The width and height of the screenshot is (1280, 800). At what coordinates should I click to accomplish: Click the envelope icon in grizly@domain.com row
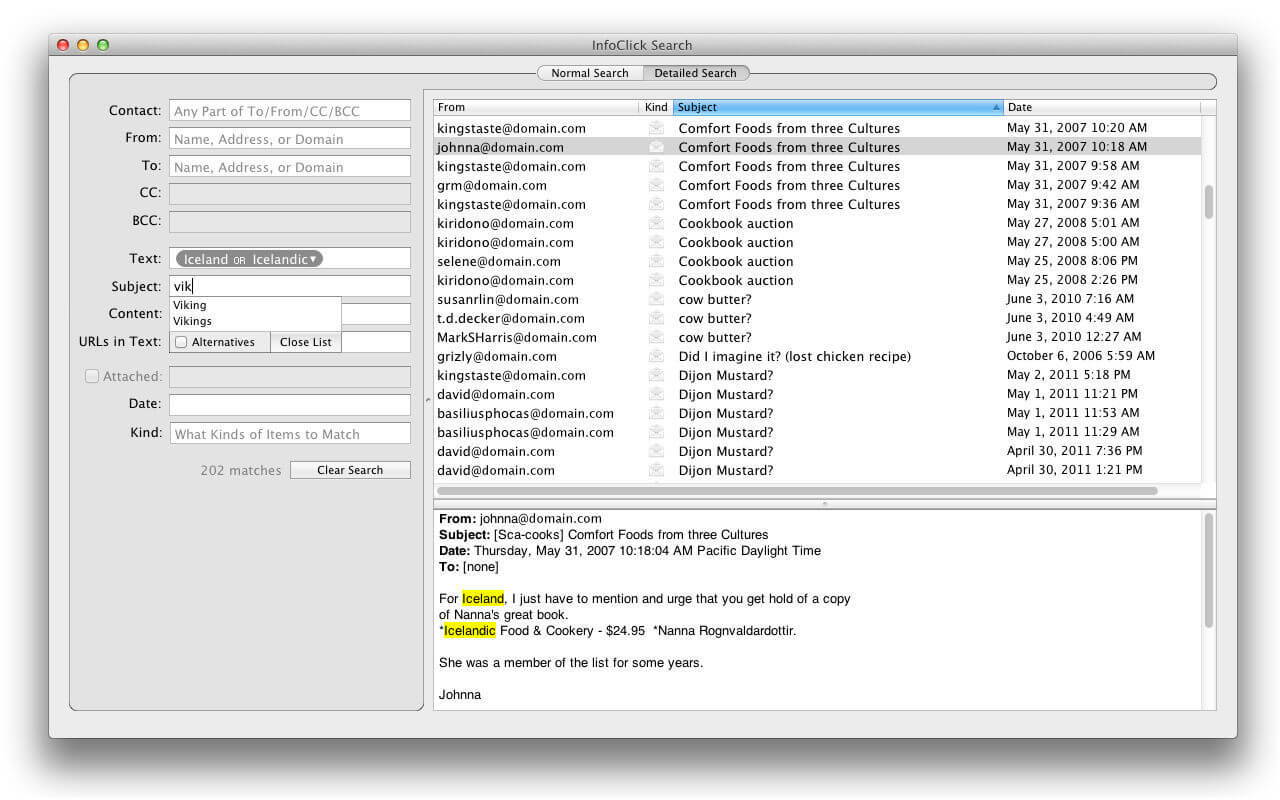pyautogui.click(x=656, y=356)
